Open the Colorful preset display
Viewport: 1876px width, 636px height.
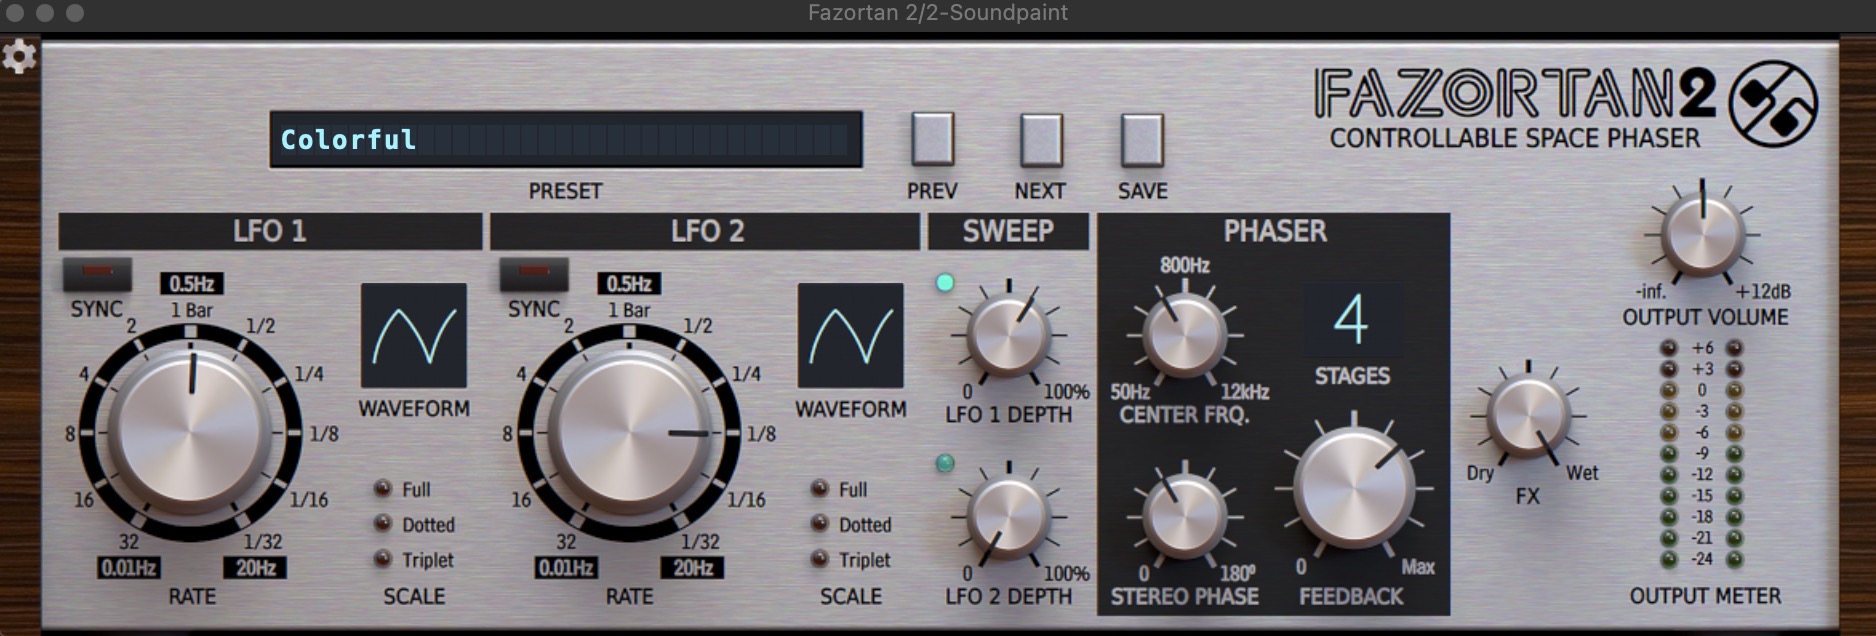[565, 139]
